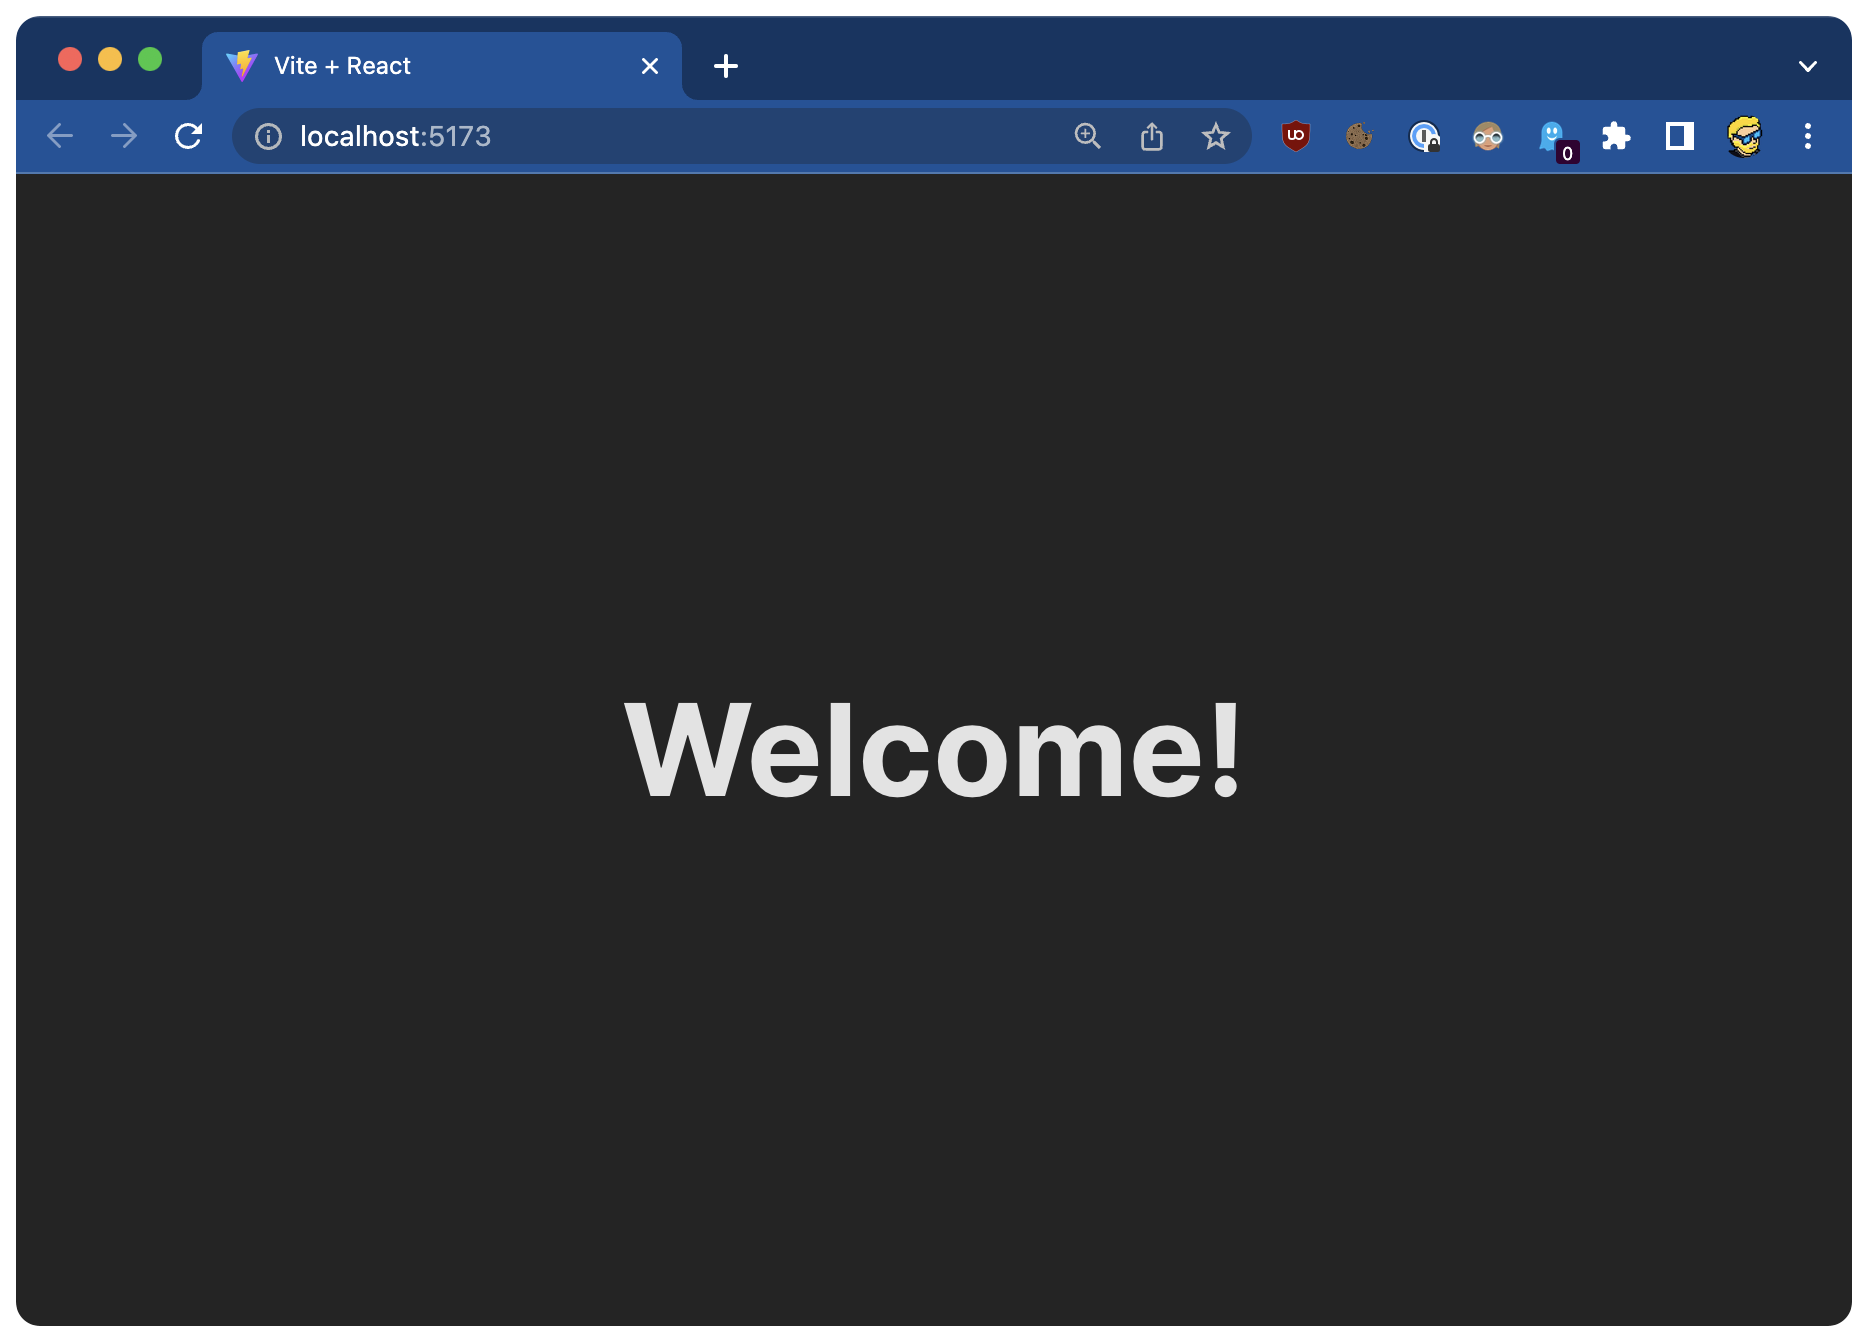This screenshot has height=1342, width=1868.
Task: Open the uBlock Origin extension
Action: tap(1295, 136)
